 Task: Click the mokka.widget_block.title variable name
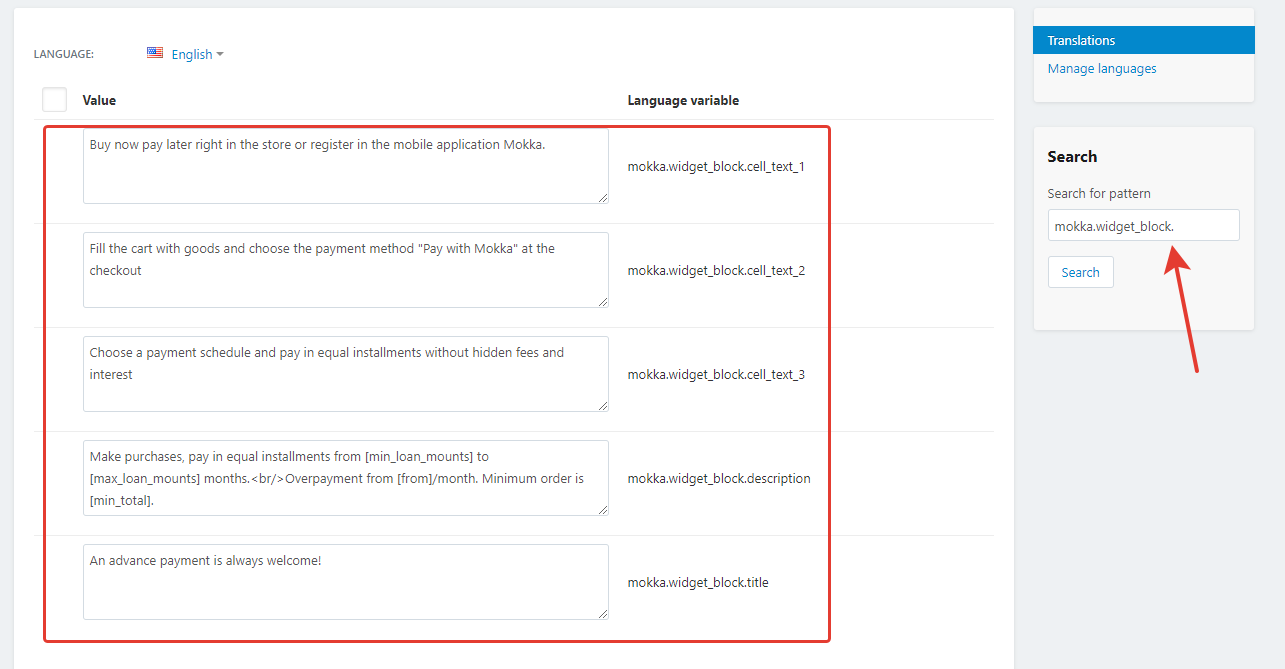click(x=698, y=582)
